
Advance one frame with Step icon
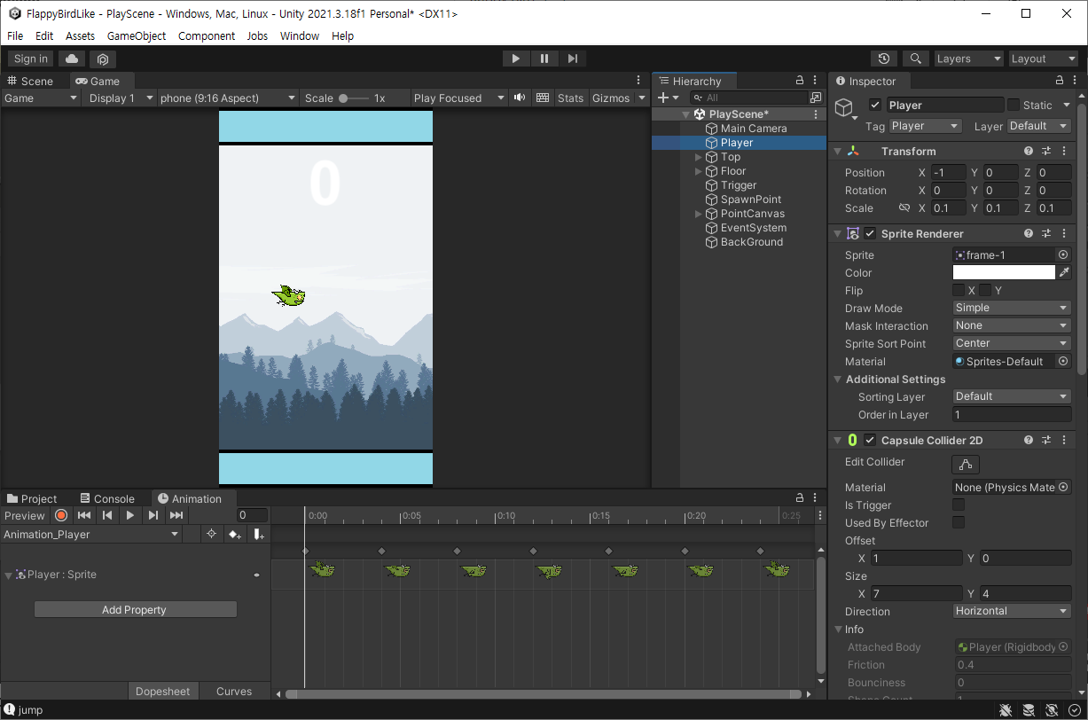pyautogui.click(x=572, y=59)
